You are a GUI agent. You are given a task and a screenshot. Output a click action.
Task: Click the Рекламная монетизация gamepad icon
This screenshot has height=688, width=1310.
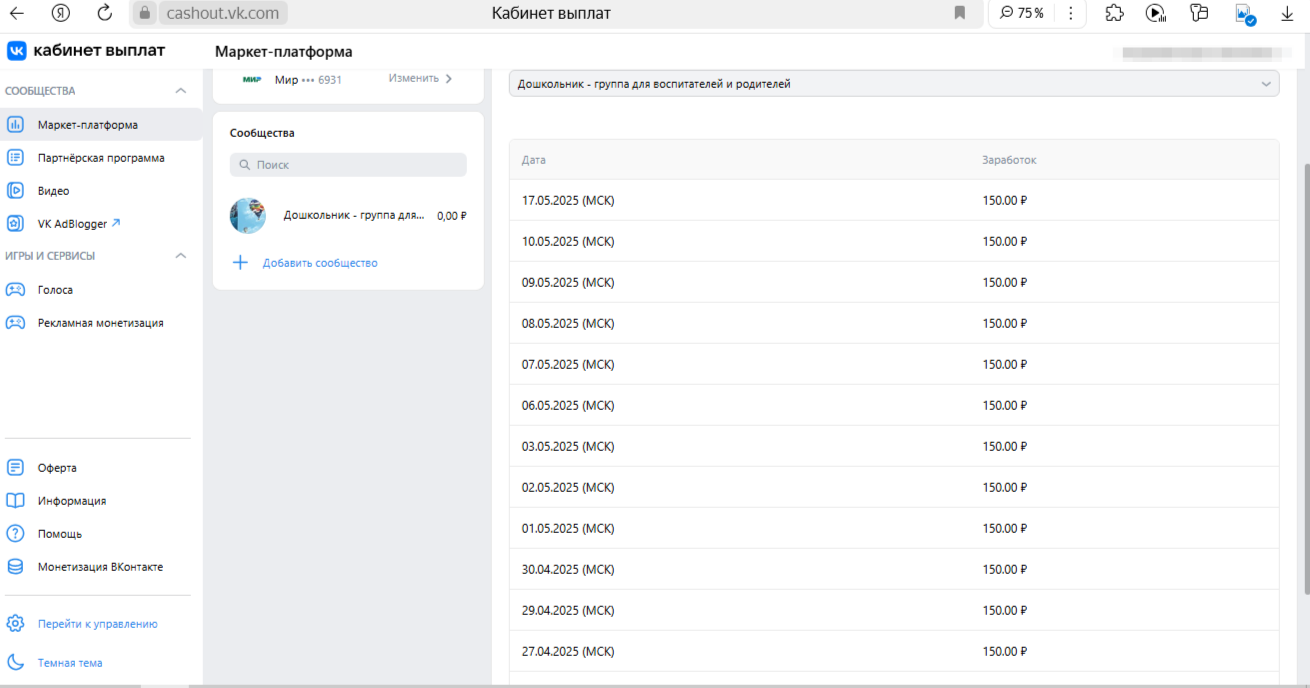point(15,323)
